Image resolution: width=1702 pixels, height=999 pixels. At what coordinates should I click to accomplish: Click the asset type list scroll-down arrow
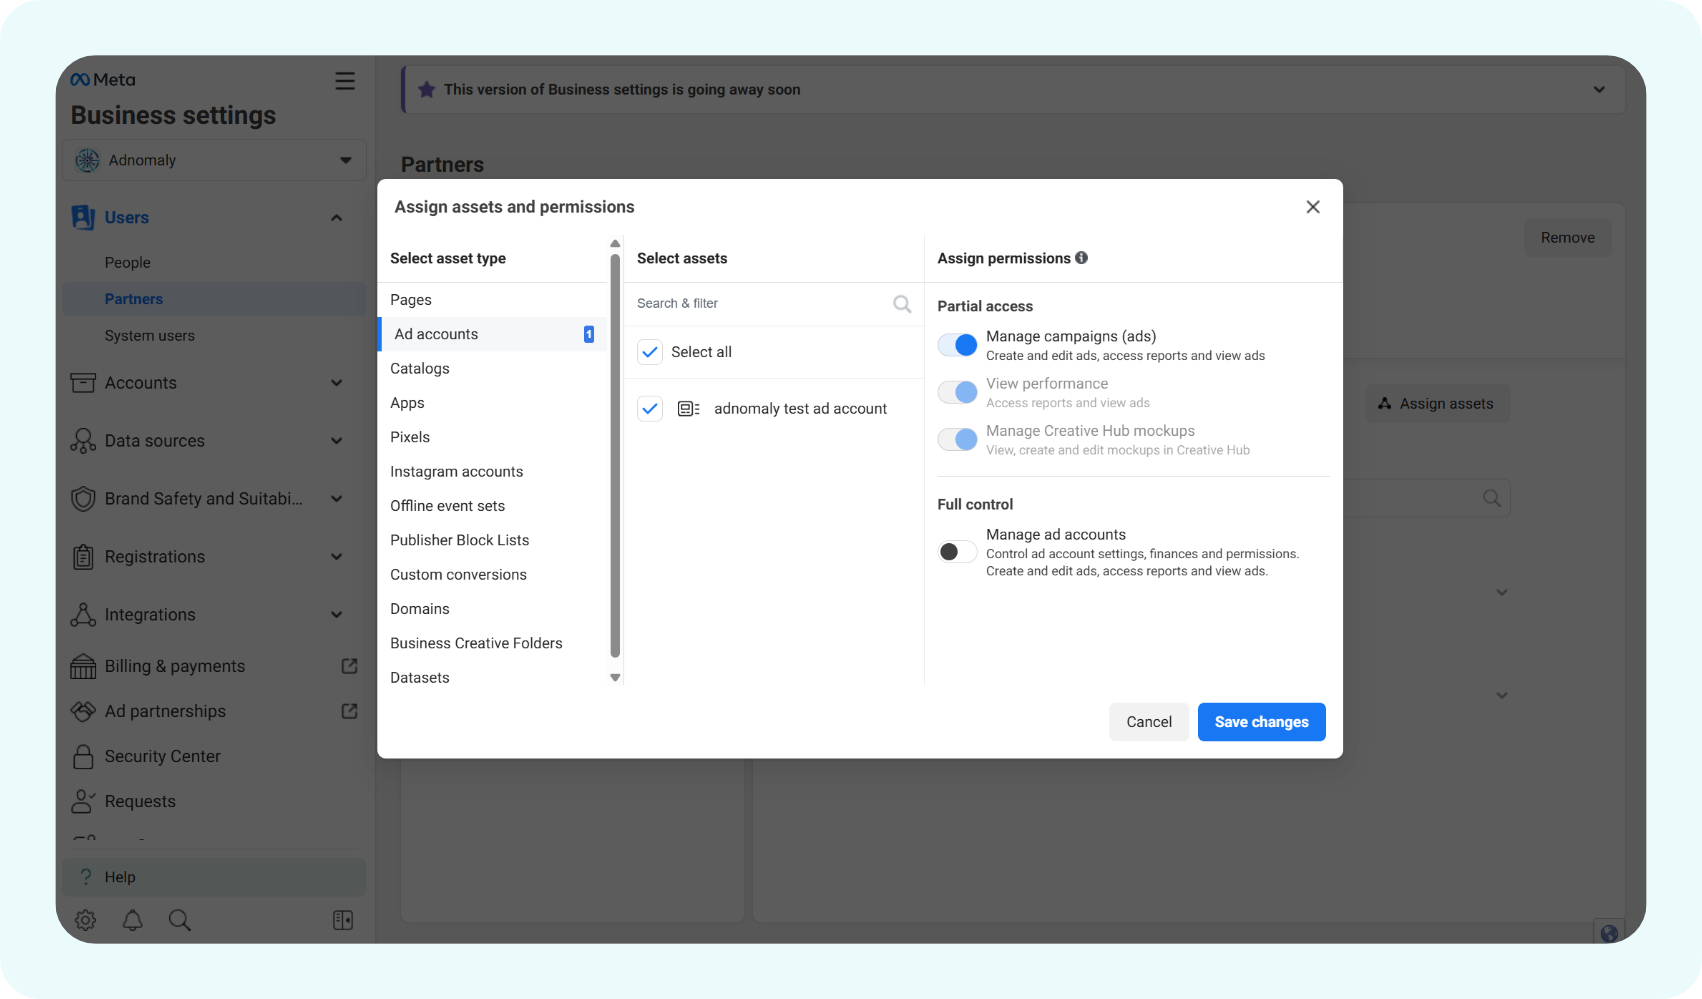pos(615,678)
